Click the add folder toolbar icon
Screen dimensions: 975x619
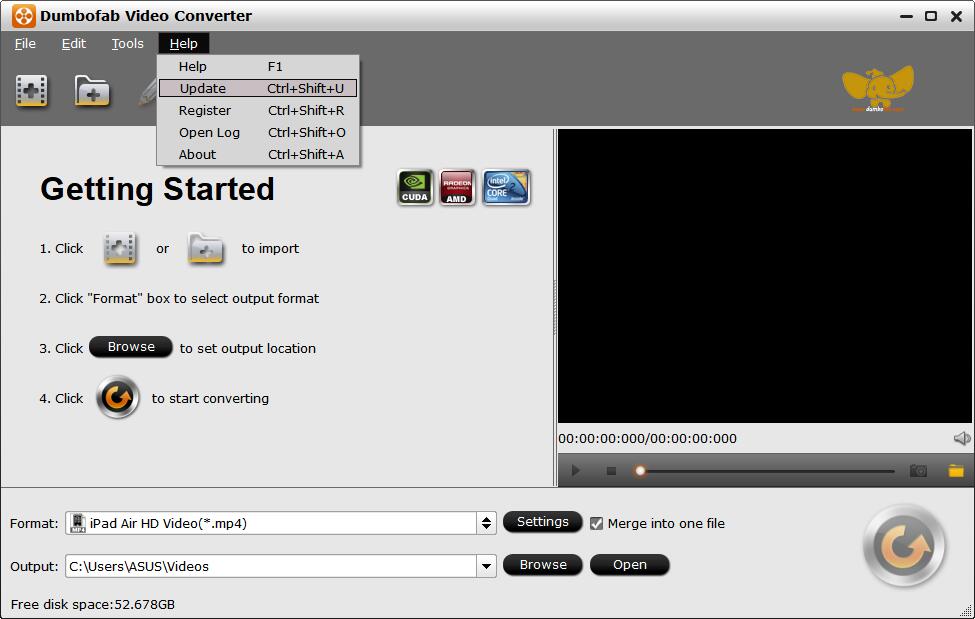pos(92,91)
